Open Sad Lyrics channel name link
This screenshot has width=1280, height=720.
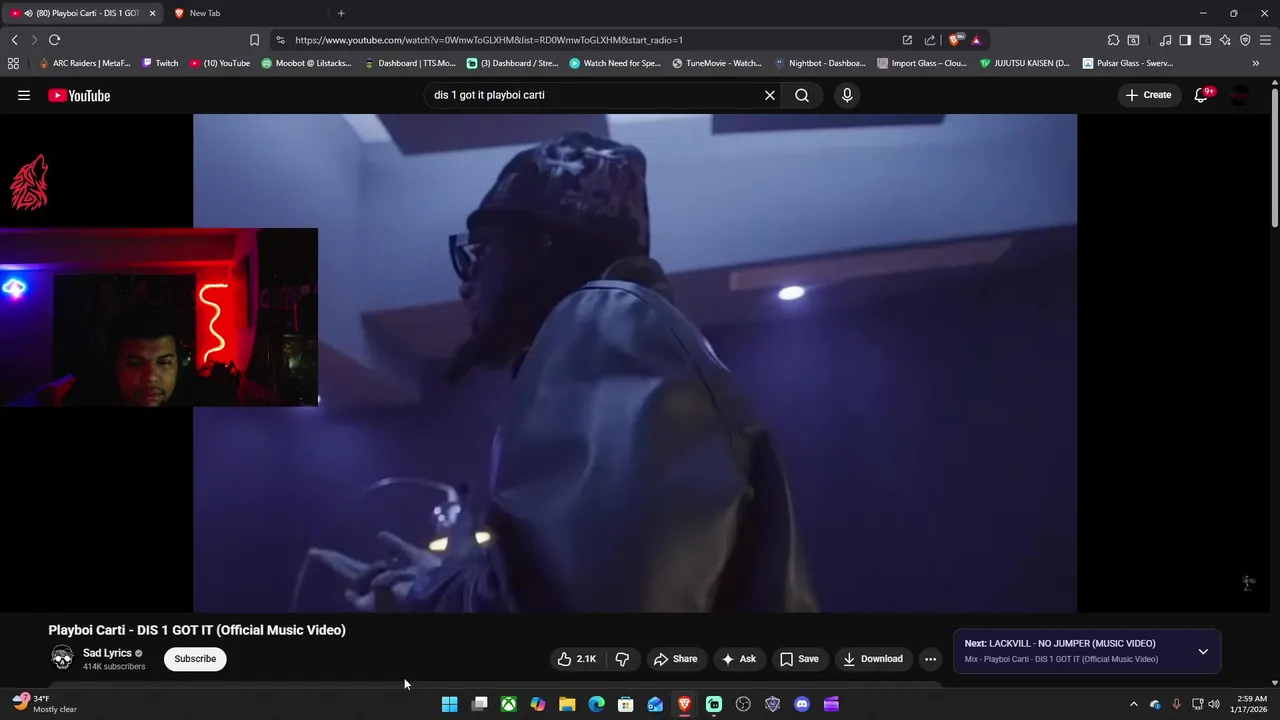point(107,653)
